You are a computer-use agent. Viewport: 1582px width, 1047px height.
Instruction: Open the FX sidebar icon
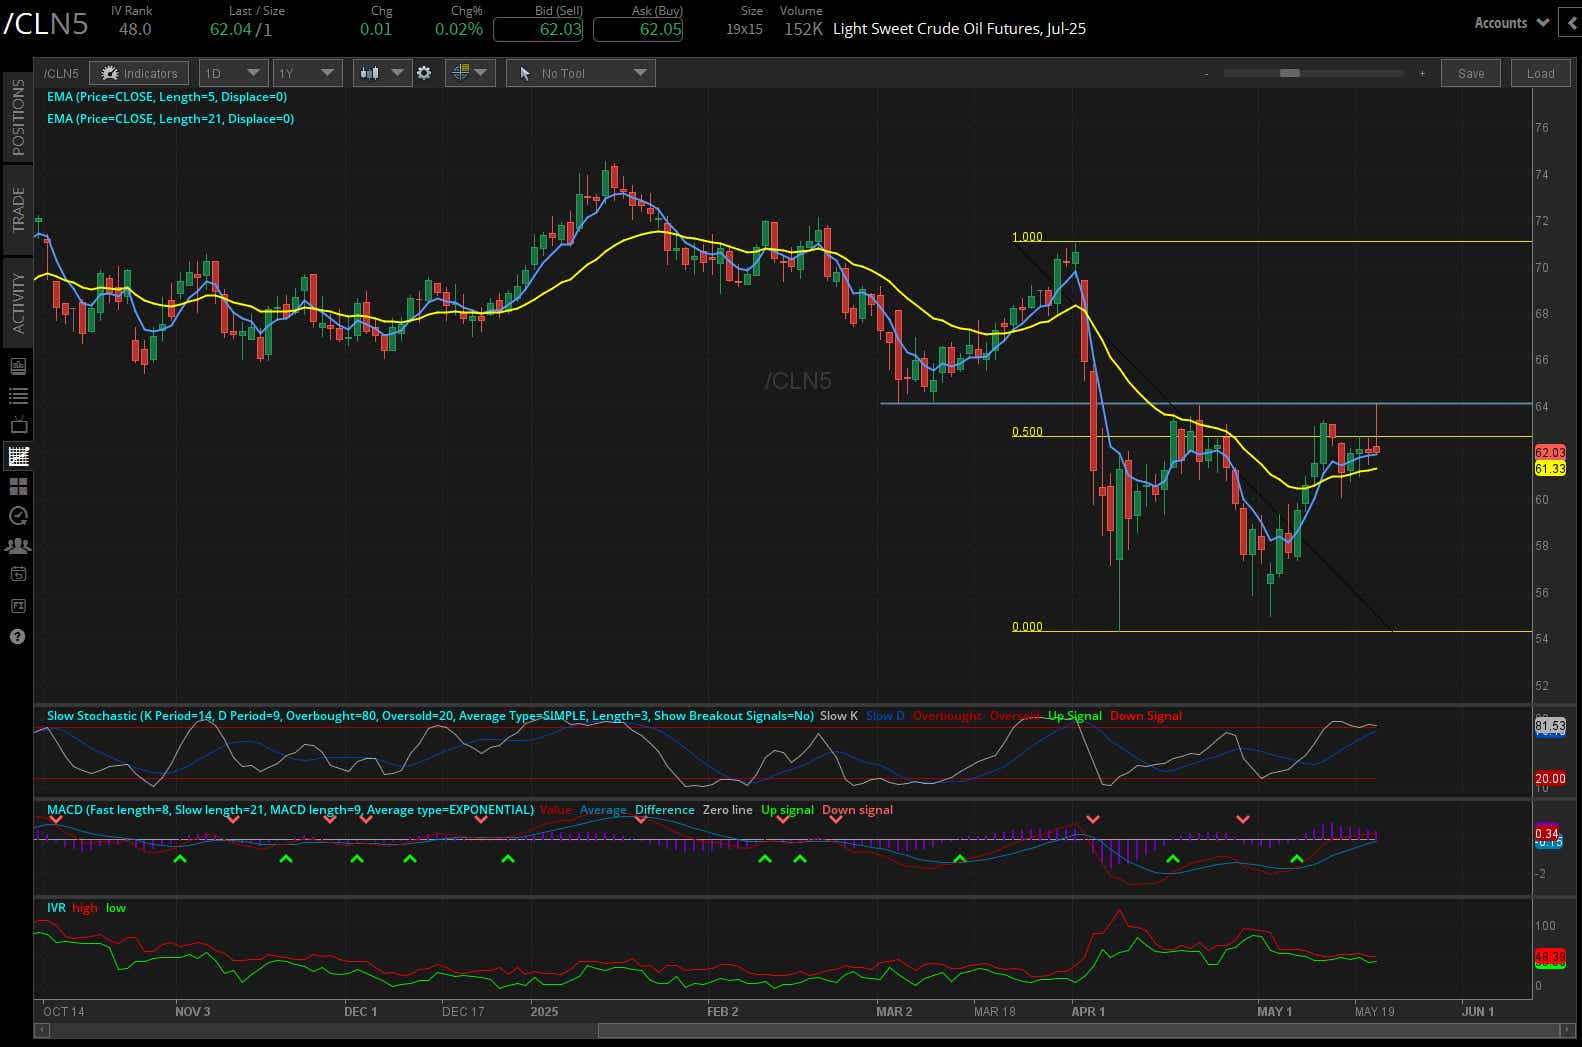click(x=18, y=606)
